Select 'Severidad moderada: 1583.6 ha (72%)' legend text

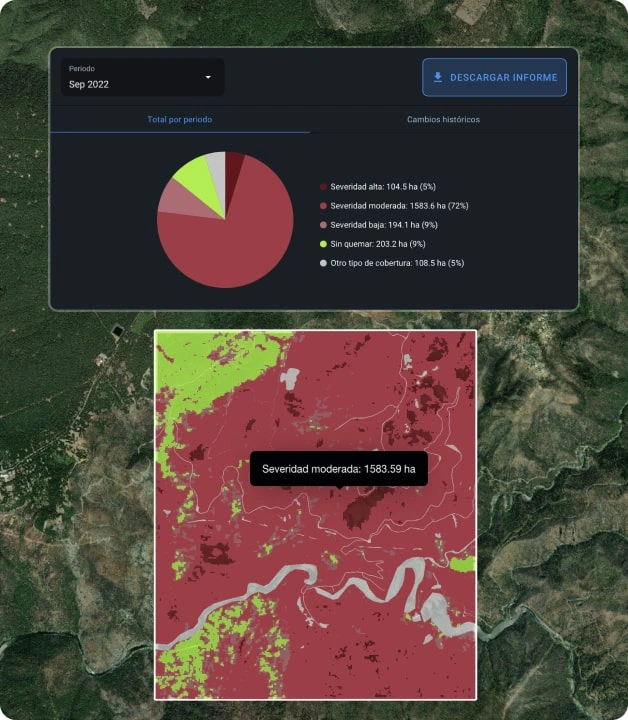(x=399, y=206)
